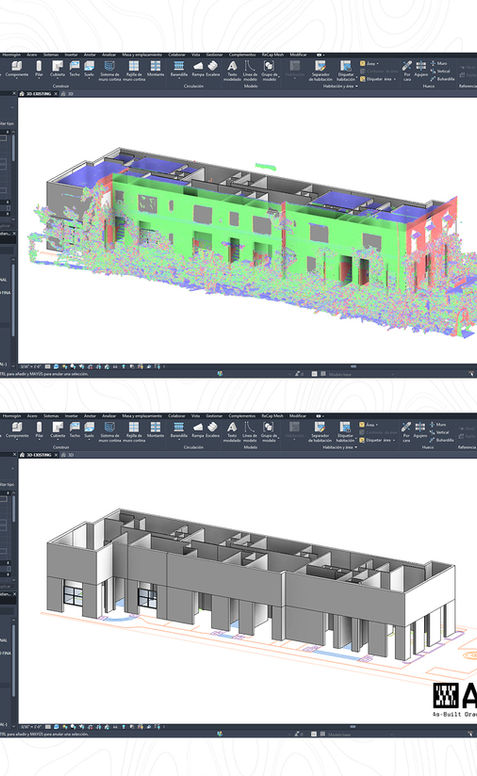Pick Techo tool in point cloud window

point(74,69)
